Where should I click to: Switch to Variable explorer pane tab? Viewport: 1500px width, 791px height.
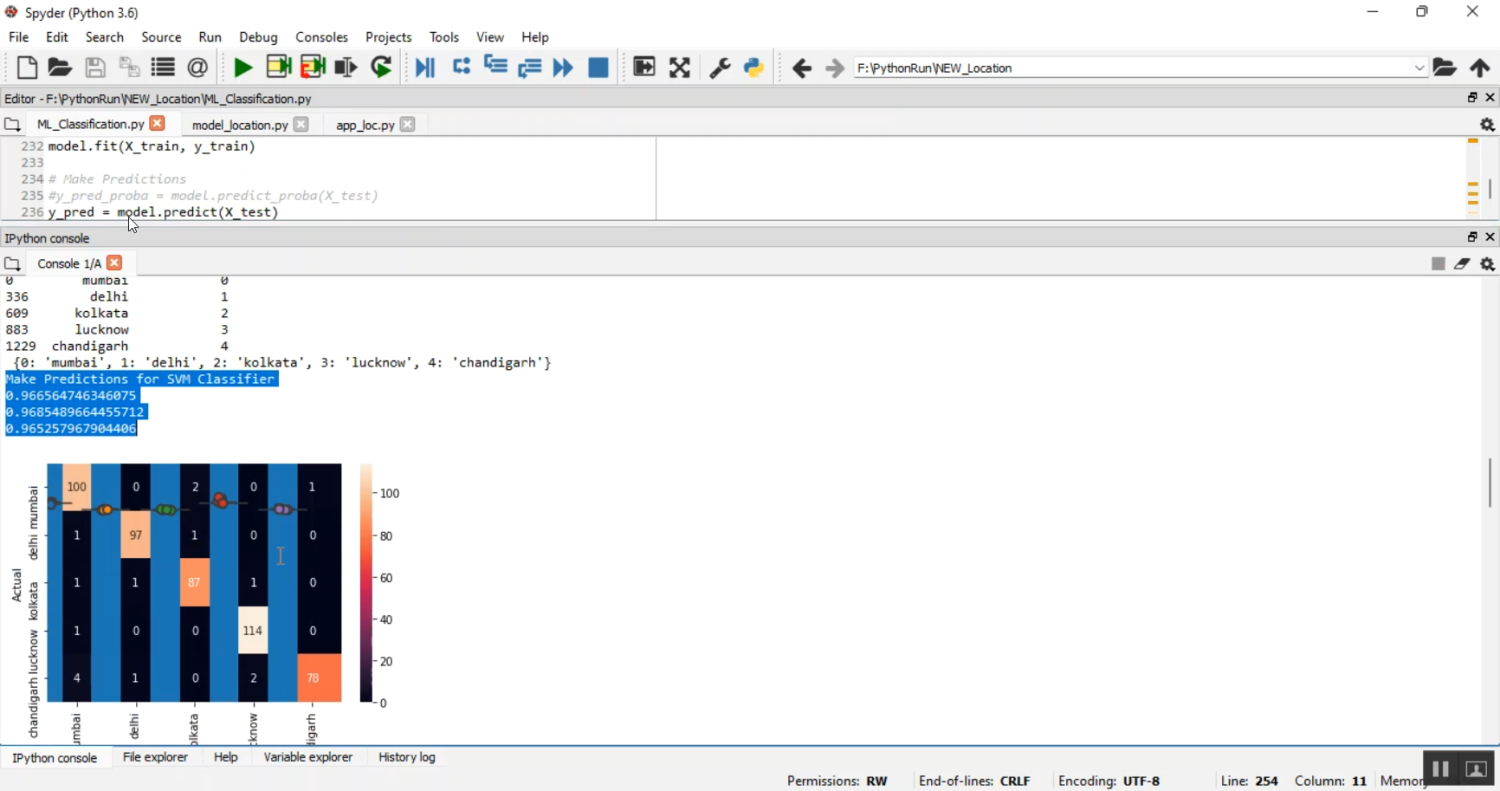[x=307, y=757]
